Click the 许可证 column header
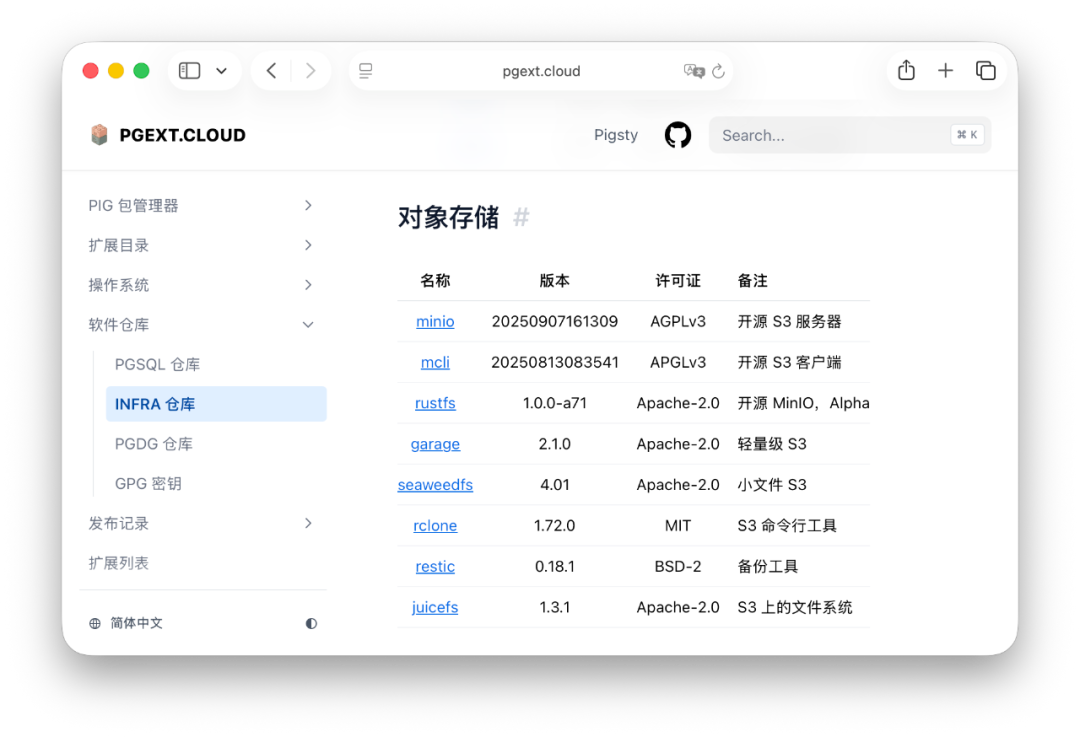1080x737 pixels. [678, 280]
